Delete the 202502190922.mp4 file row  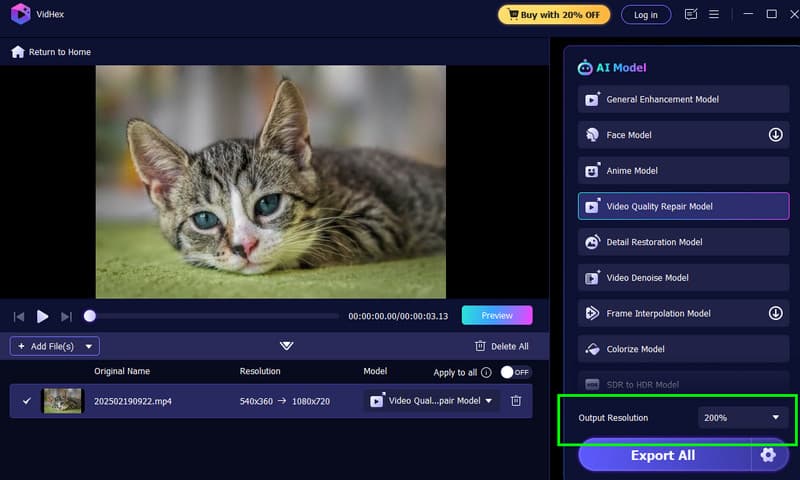516,401
